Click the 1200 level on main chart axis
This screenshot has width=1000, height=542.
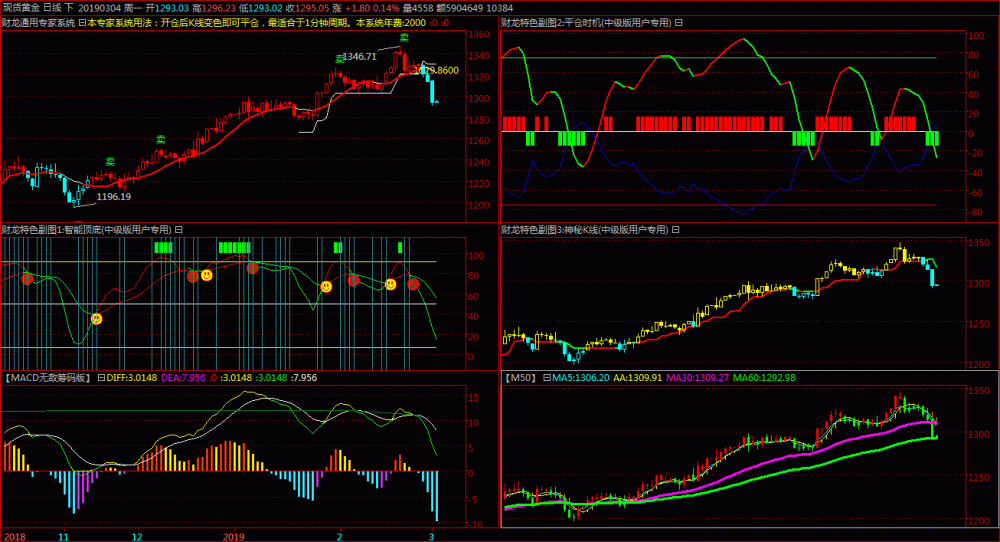coord(479,205)
